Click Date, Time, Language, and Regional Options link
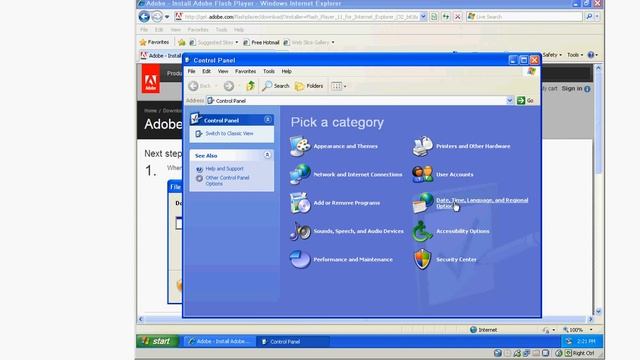The image size is (640, 360). click(x=482, y=203)
